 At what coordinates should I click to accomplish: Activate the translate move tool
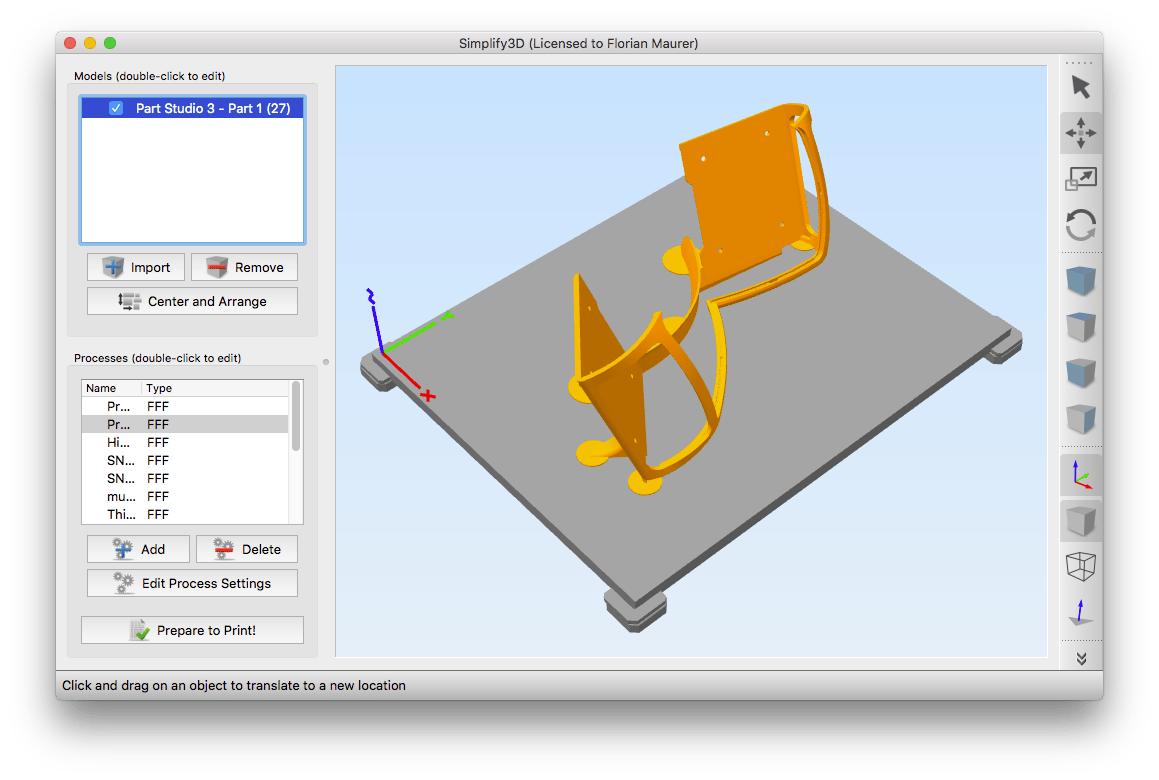1081,133
